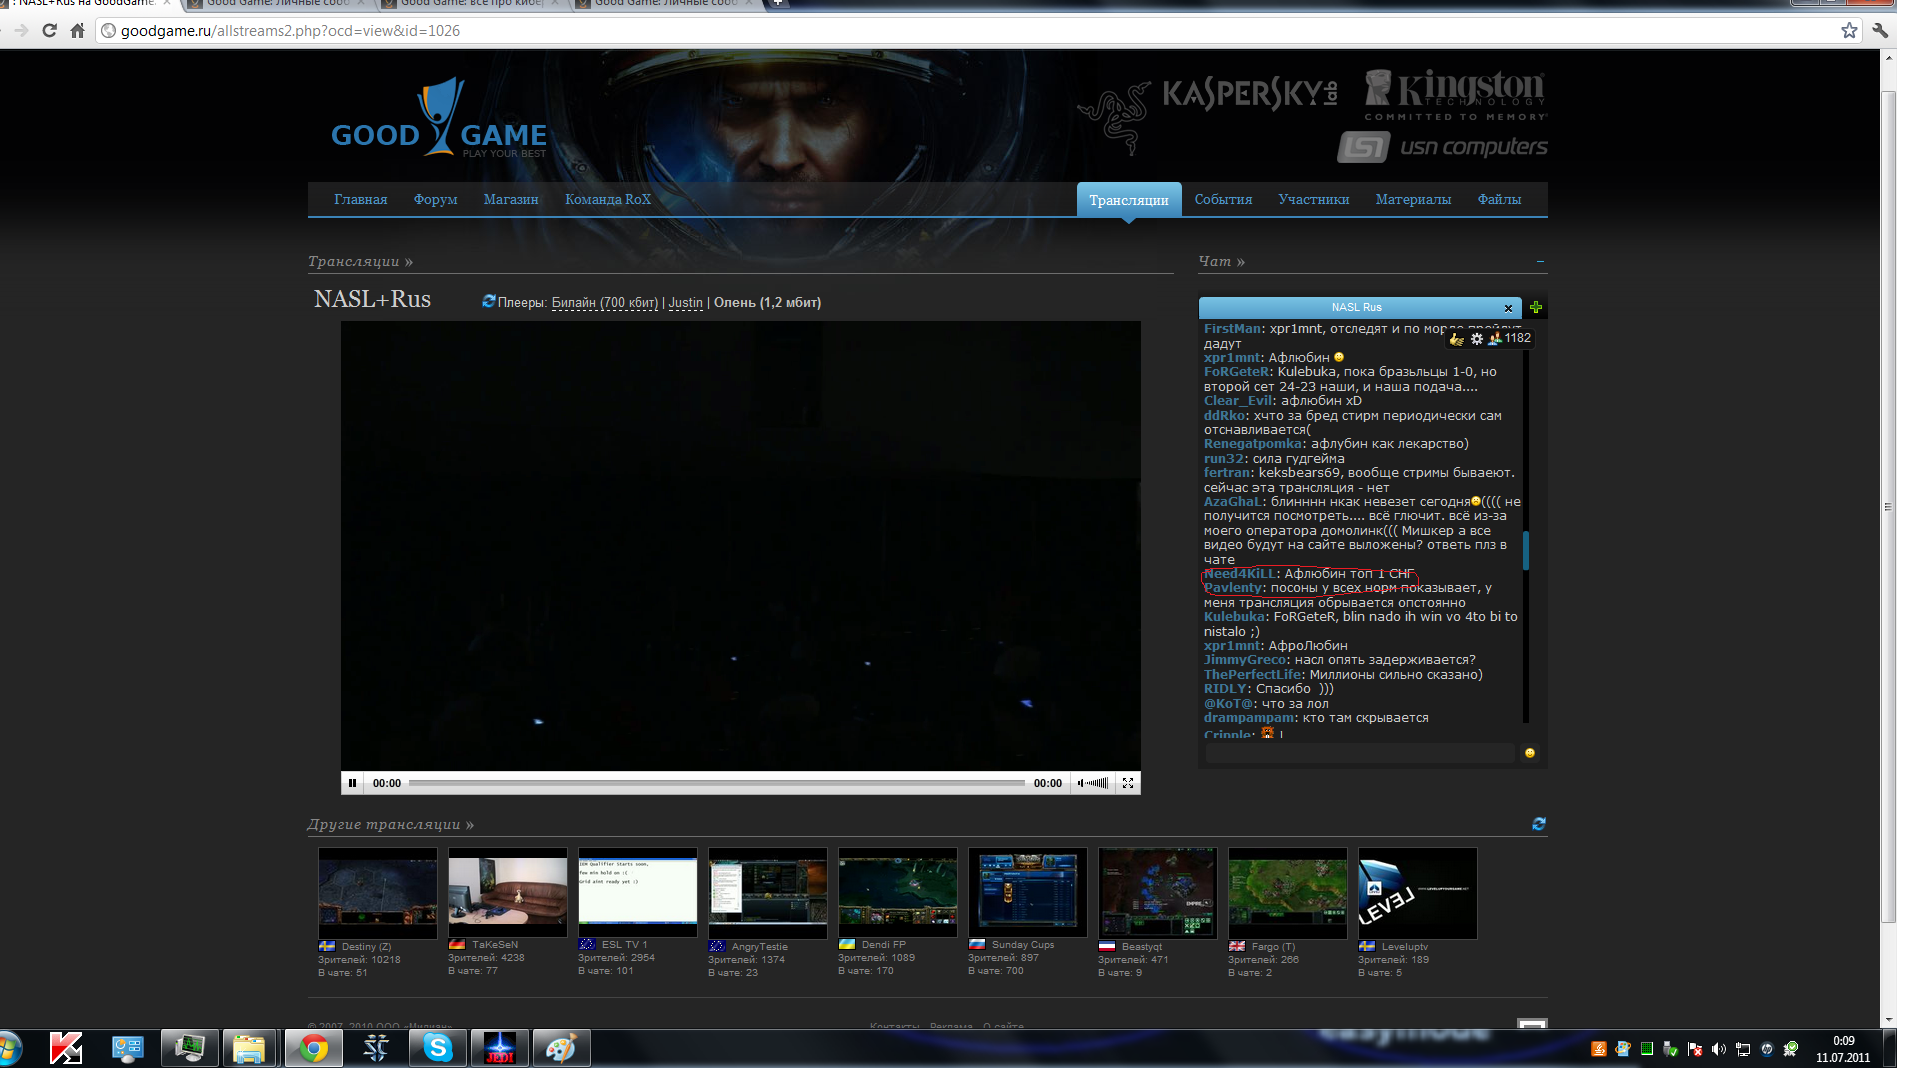Adjust the player volume level bars
Viewport: 1920px width, 1080px height.
(1098, 783)
